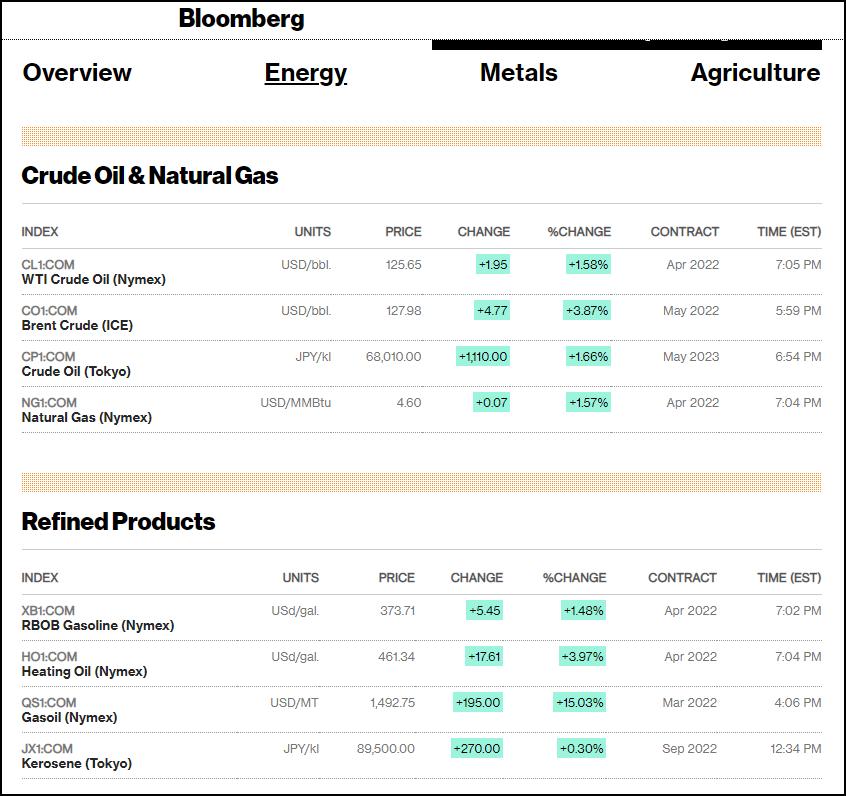Select Crude Oil (Tokyo) index
Viewport: 846px width, 796px height.
point(76,372)
